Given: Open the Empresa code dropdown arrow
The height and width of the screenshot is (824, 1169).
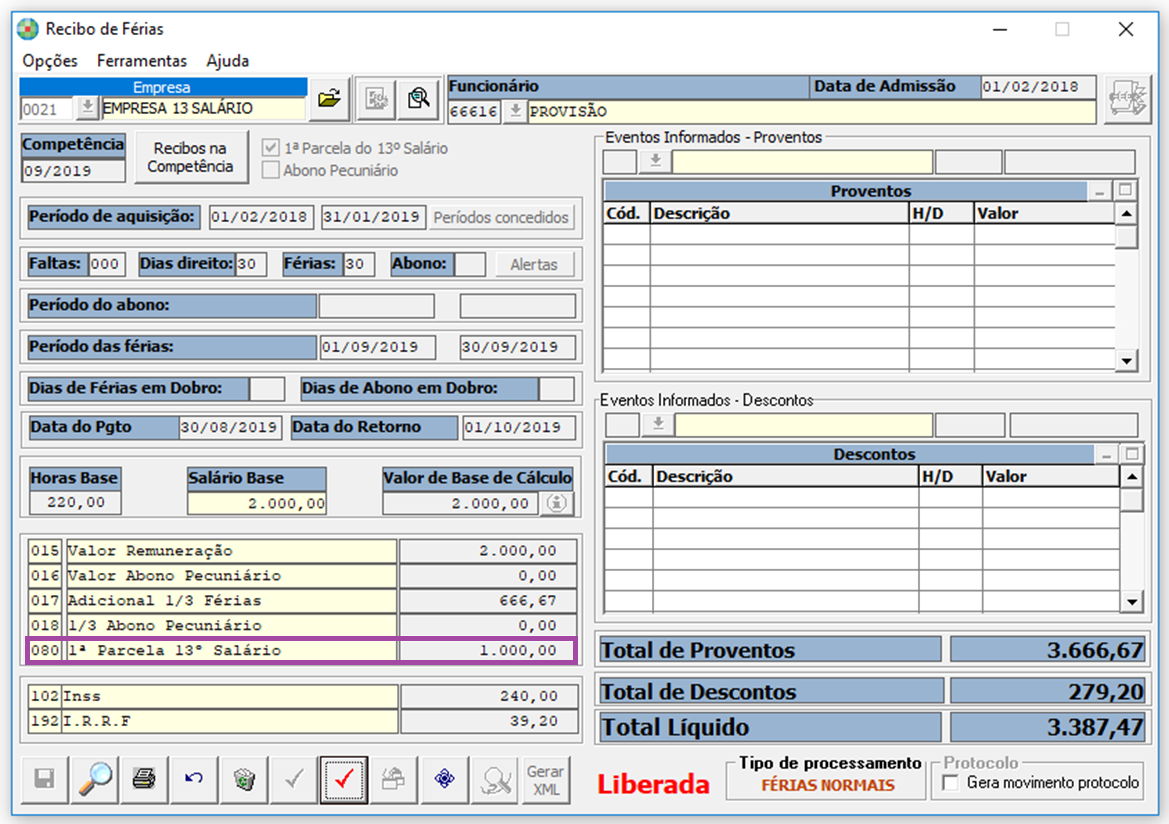Looking at the screenshot, I should (87, 108).
